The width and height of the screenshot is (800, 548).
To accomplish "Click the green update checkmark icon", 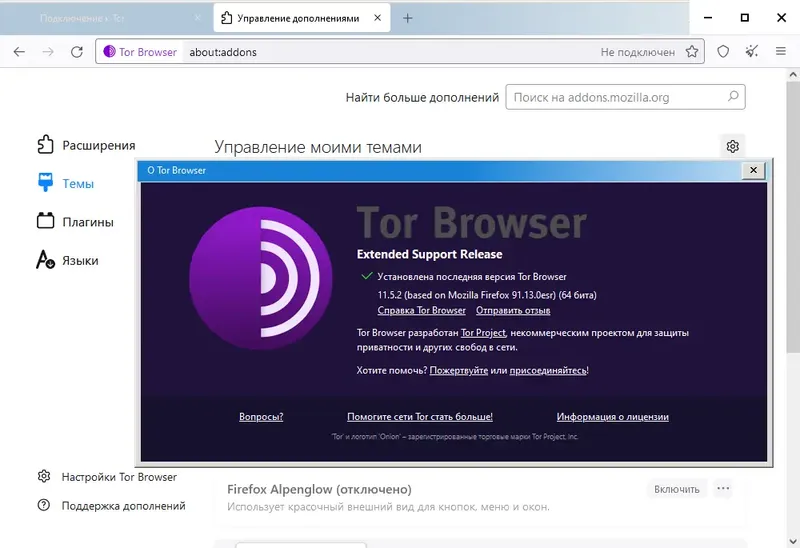I will click(366, 276).
